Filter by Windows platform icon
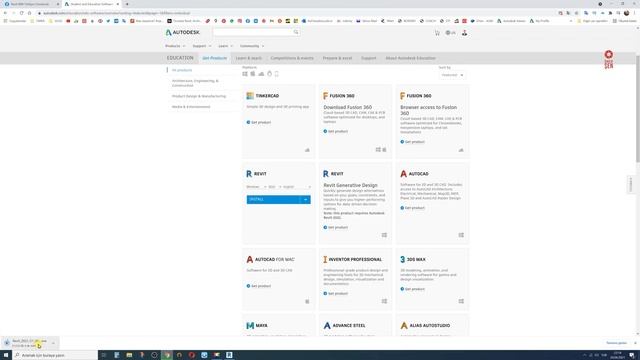Viewport: 640px width, 360px height. [245, 74]
